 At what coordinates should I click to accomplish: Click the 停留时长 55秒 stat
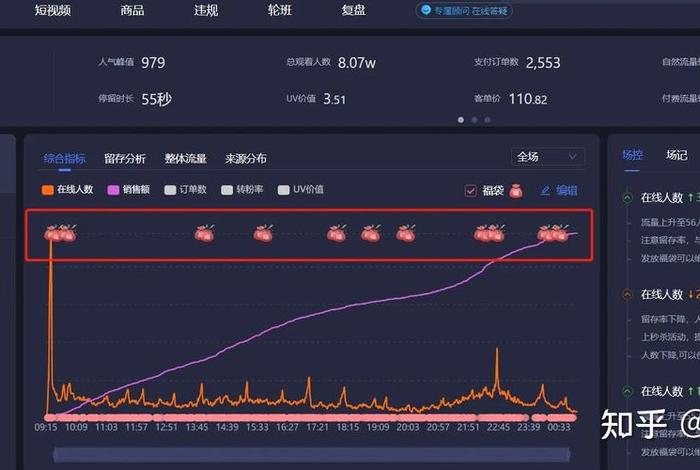[135, 99]
